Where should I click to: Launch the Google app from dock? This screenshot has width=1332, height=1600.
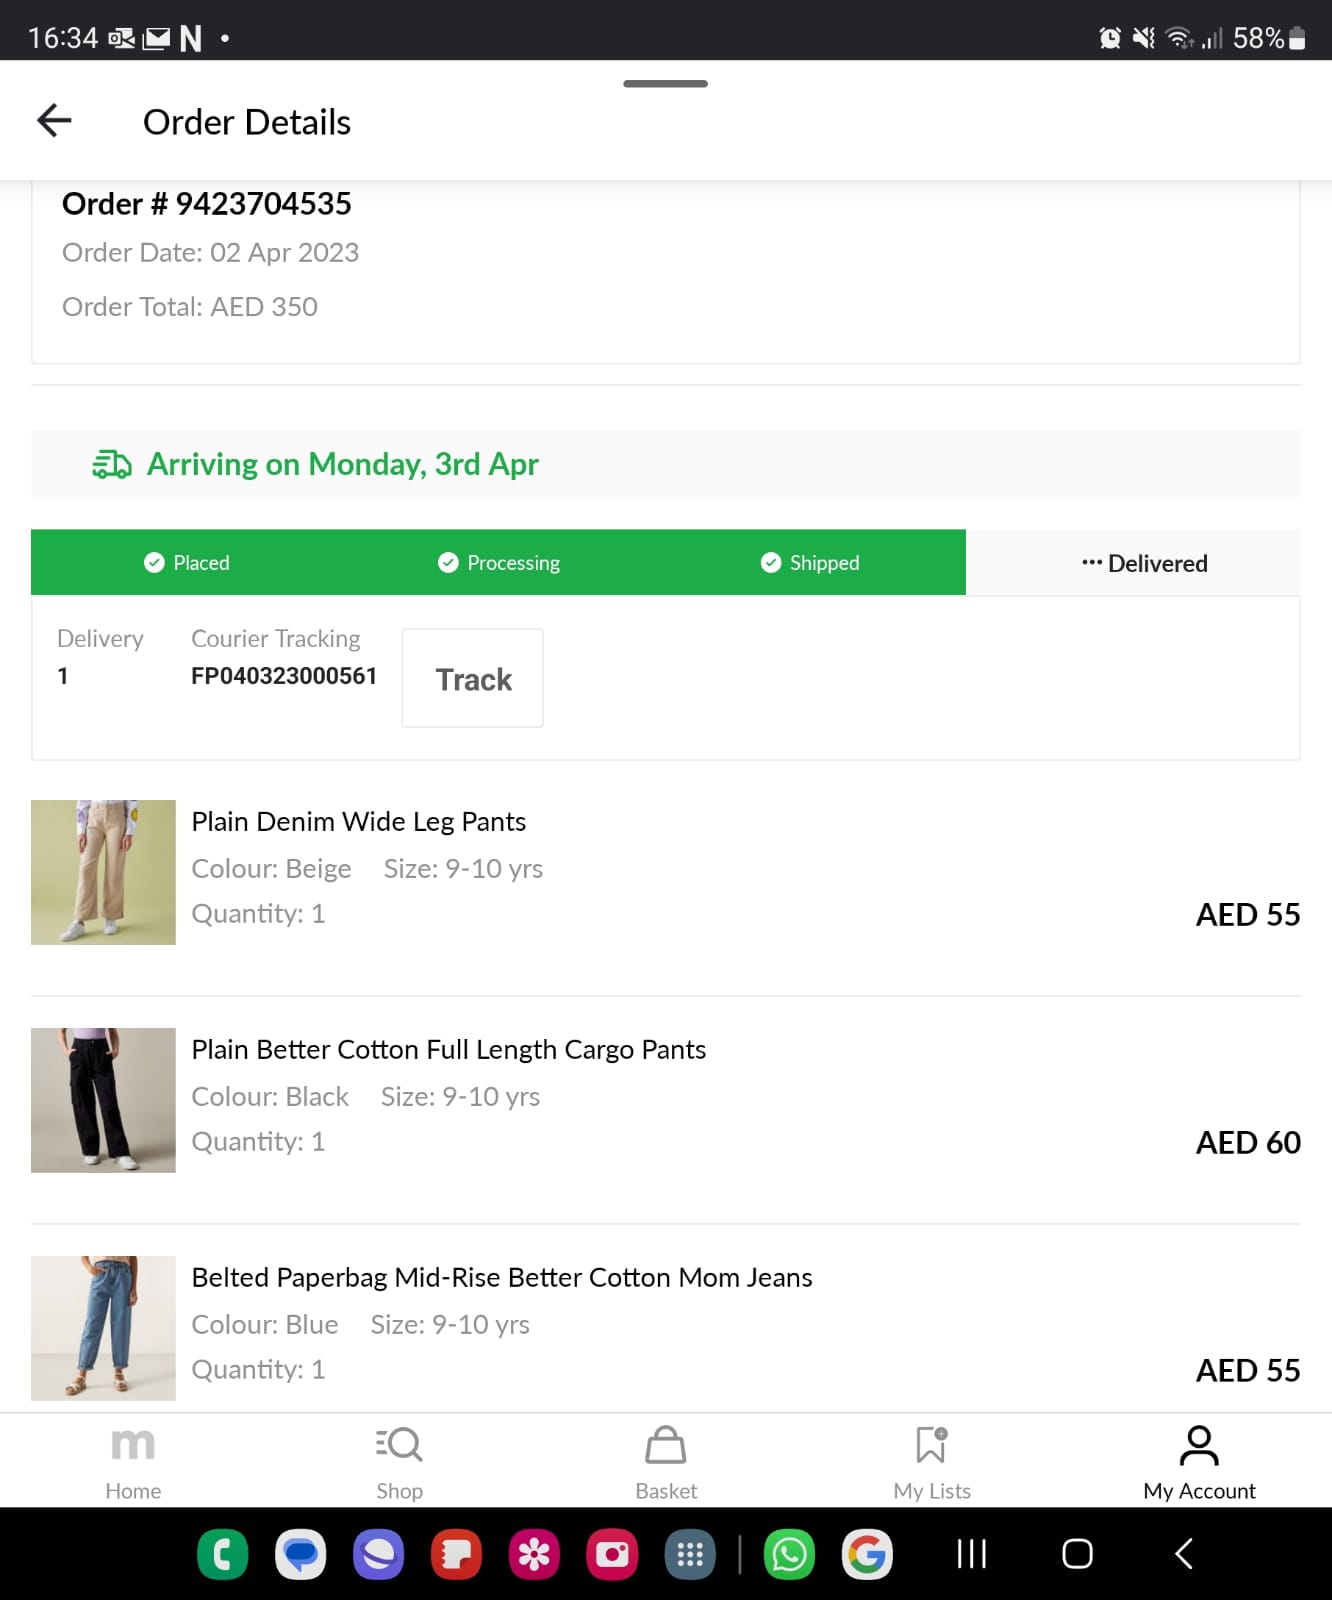coord(867,1554)
